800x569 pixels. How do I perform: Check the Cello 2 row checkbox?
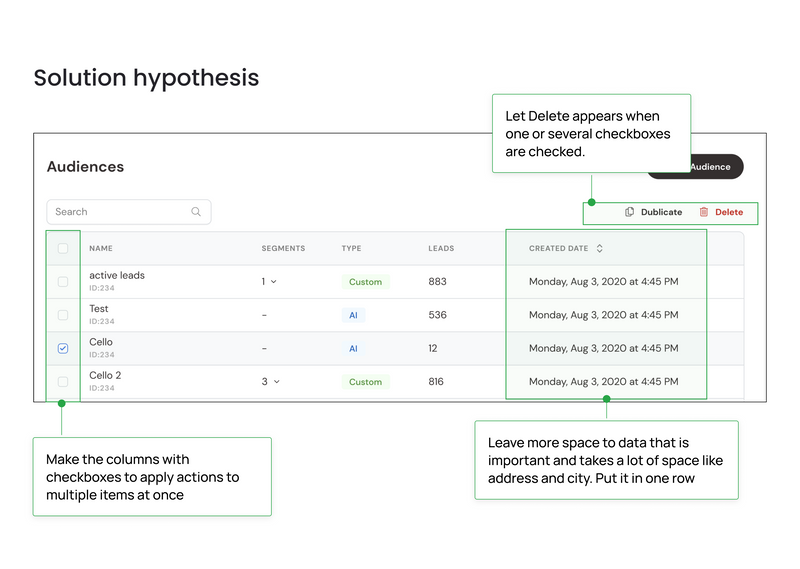pos(63,382)
